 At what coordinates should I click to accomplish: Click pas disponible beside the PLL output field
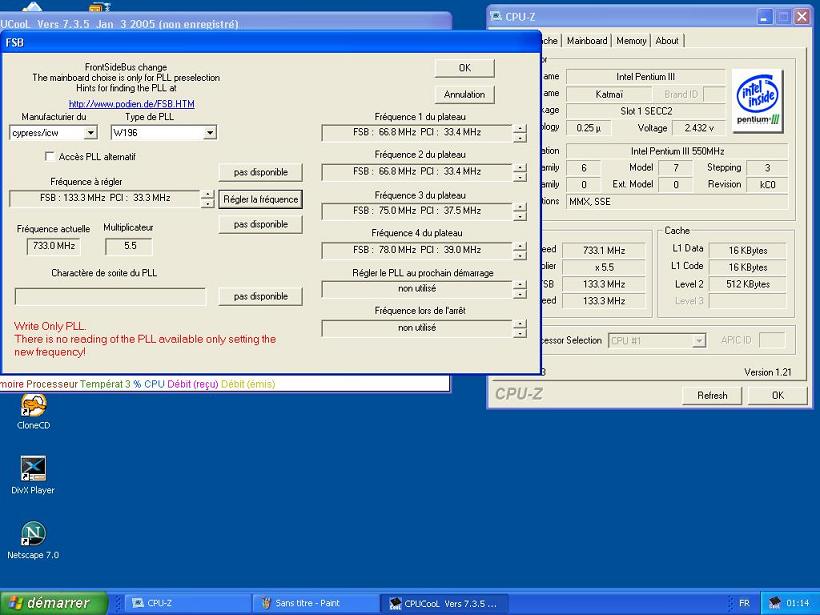click(x=260, y=297)
